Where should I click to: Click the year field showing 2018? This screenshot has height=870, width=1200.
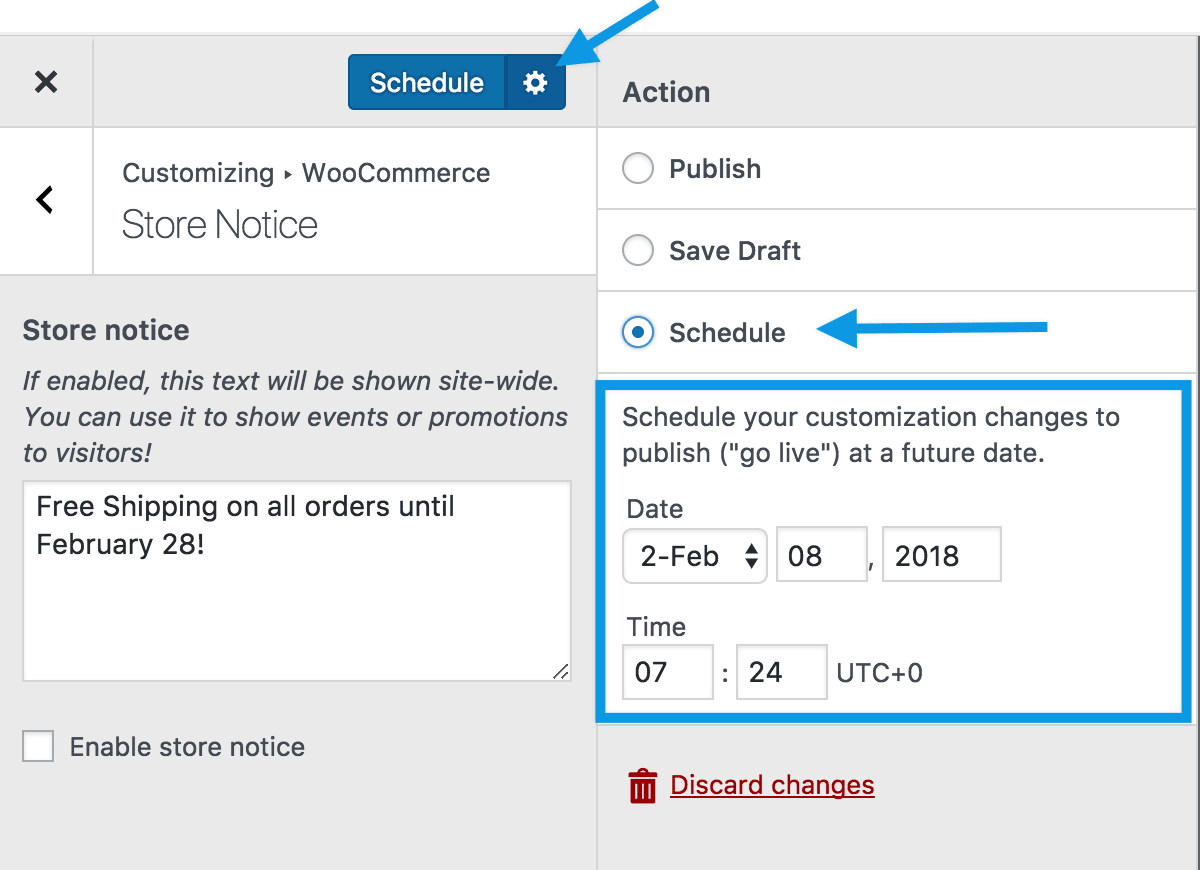[x=940, y=554]
